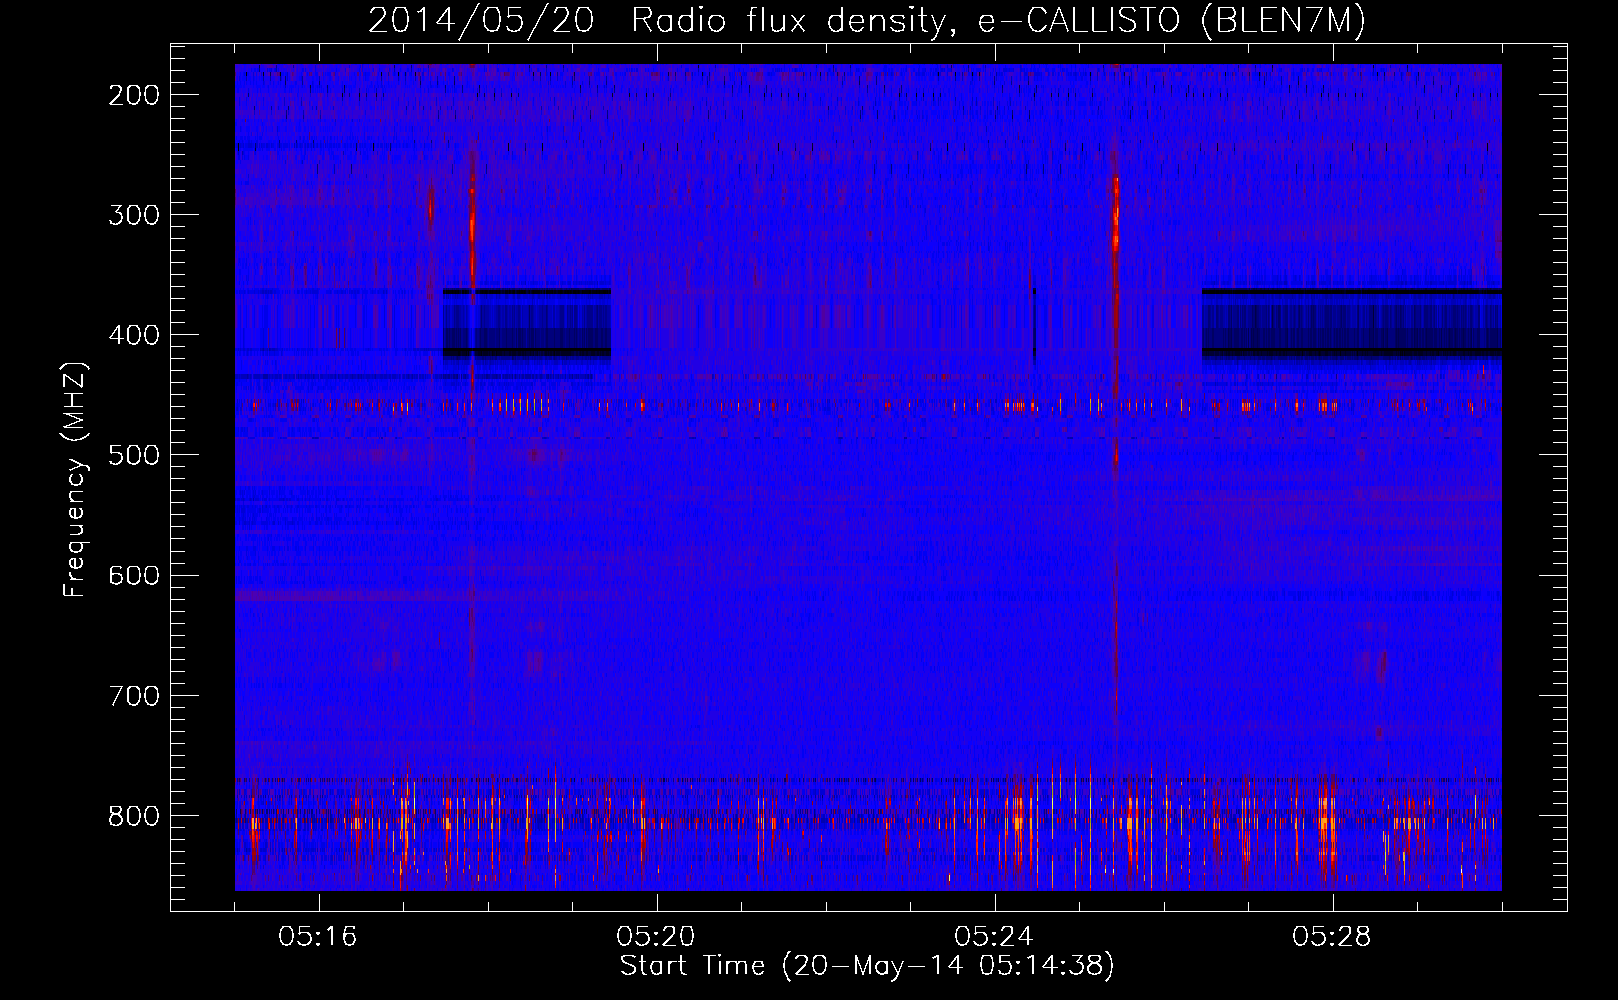Viewport: 1618px width, 1000px height.
Task: Select the '400' frequency axis label
Action: point(133,335)
